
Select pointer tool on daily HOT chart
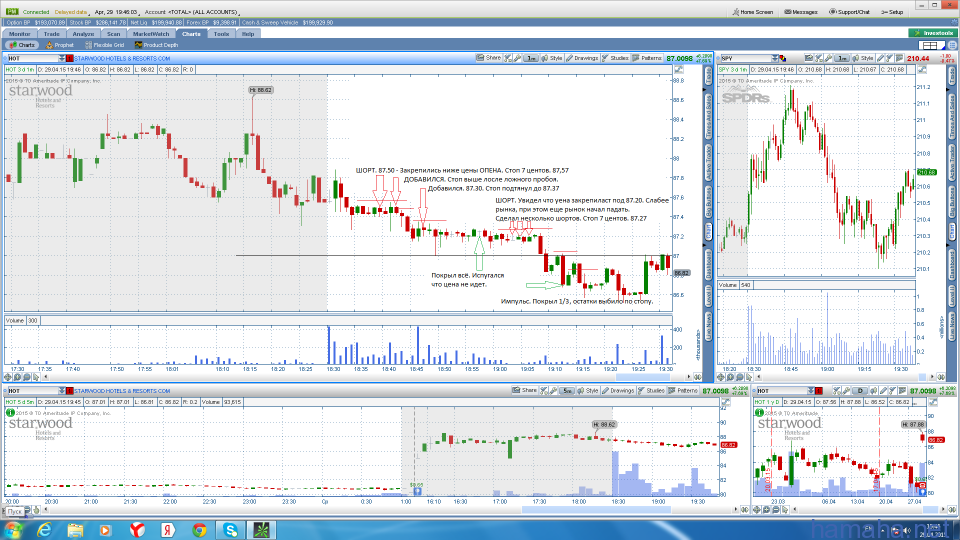(784, 509)
